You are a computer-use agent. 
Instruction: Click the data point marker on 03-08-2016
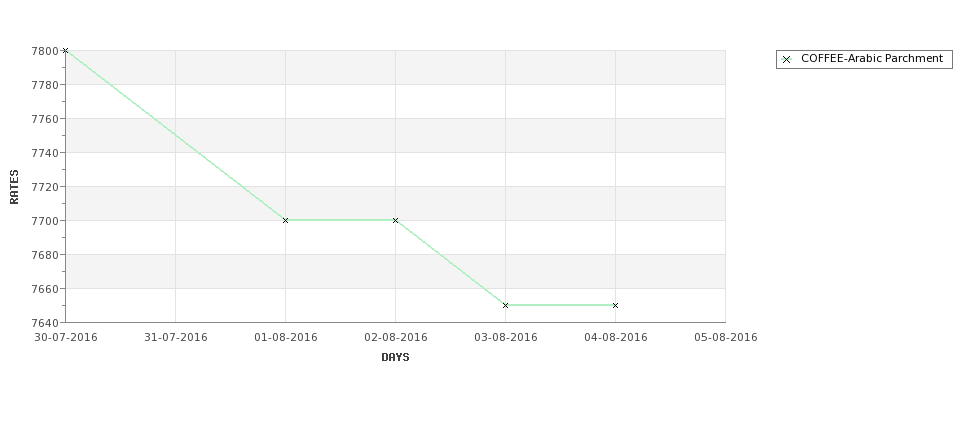(506, 305)
